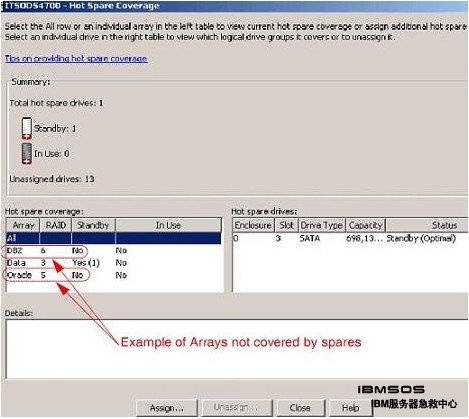This screenshot has width=469, height=419.
Task: Click the In Use column header
Action: coord(168,225)
